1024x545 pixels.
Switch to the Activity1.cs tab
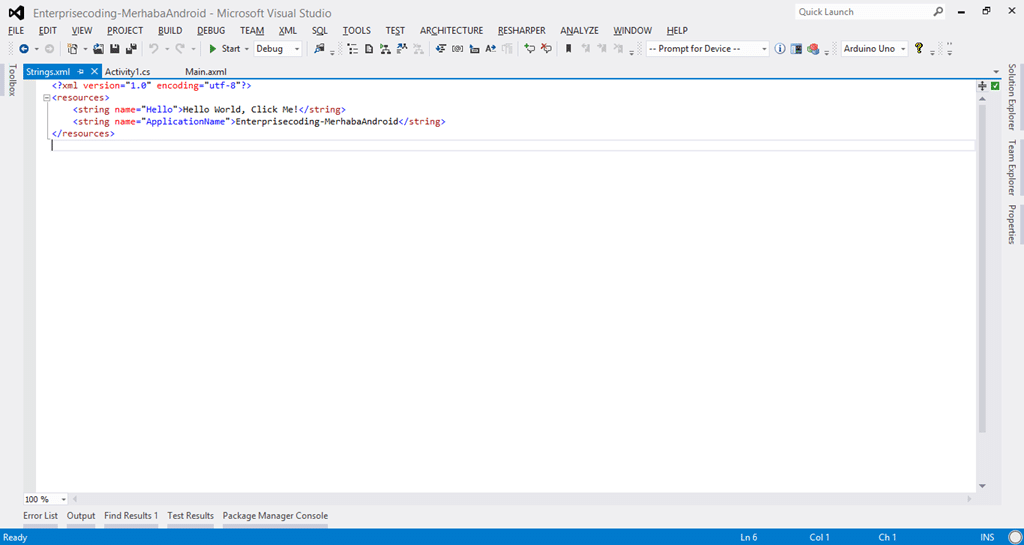coord(127,72)
